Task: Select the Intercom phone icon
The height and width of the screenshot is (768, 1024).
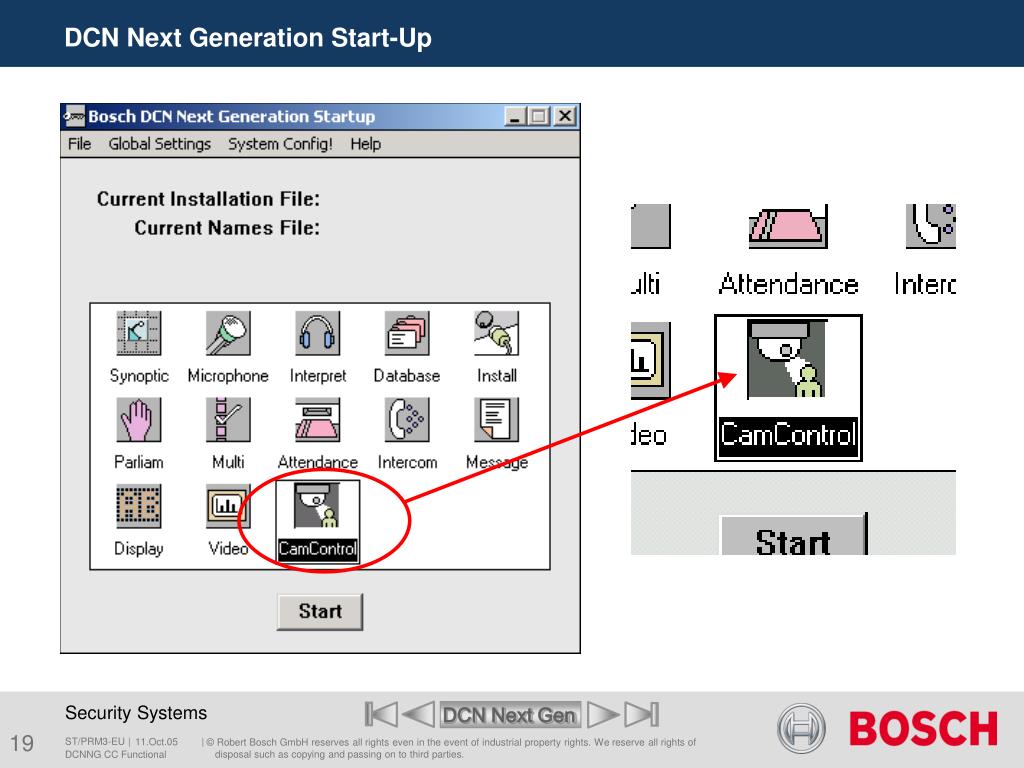Action: (x=407, y=420)
